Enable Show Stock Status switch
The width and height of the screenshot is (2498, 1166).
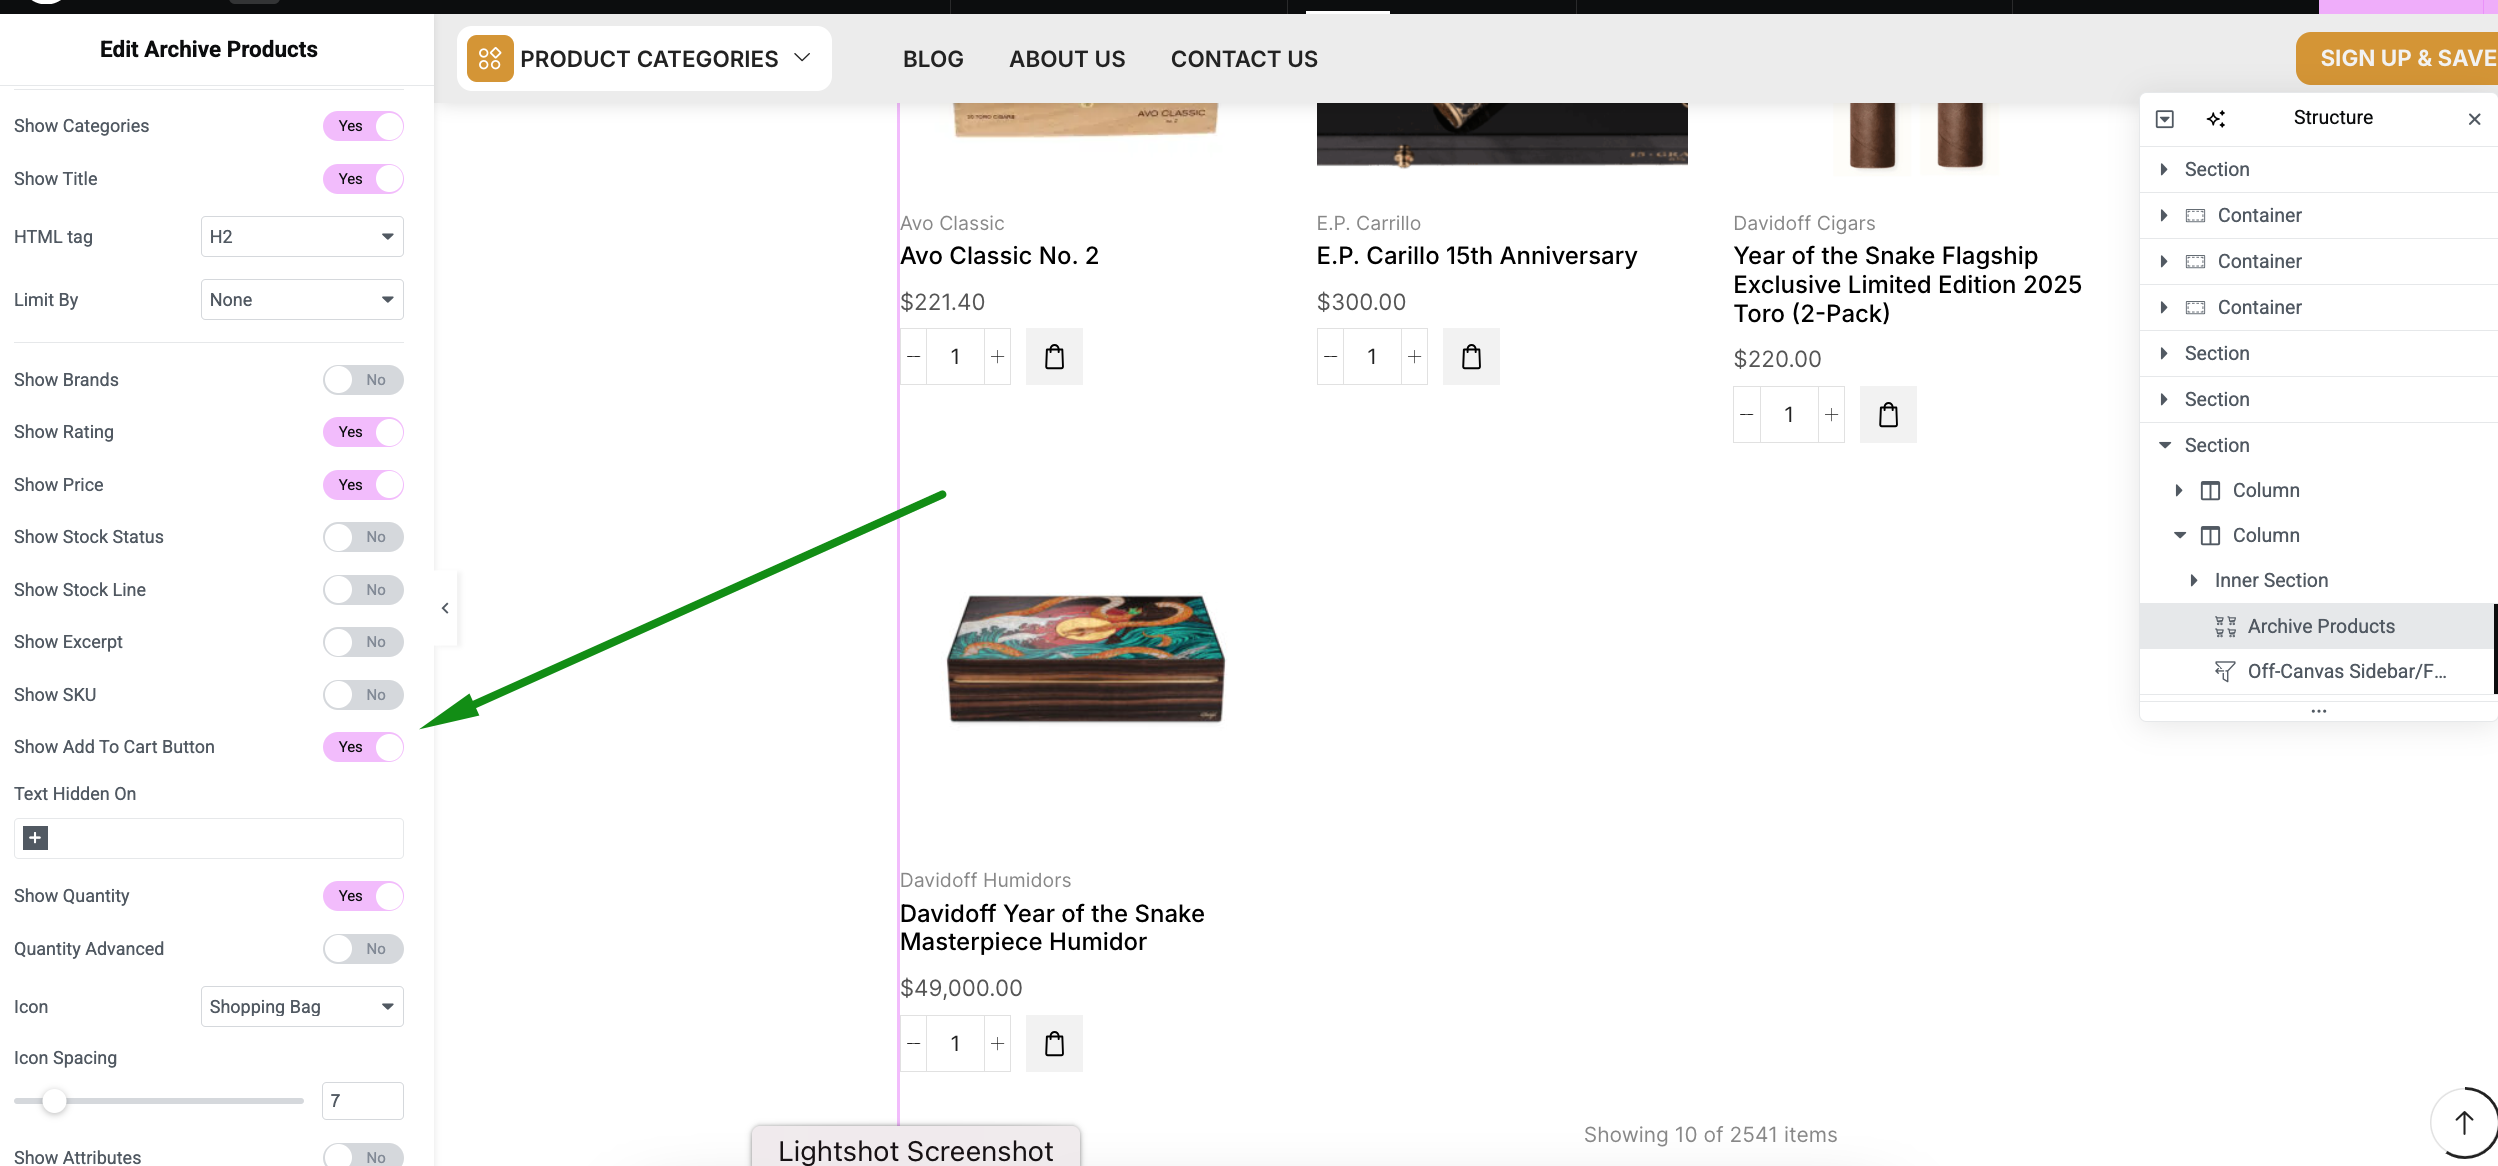coord(363,537)
